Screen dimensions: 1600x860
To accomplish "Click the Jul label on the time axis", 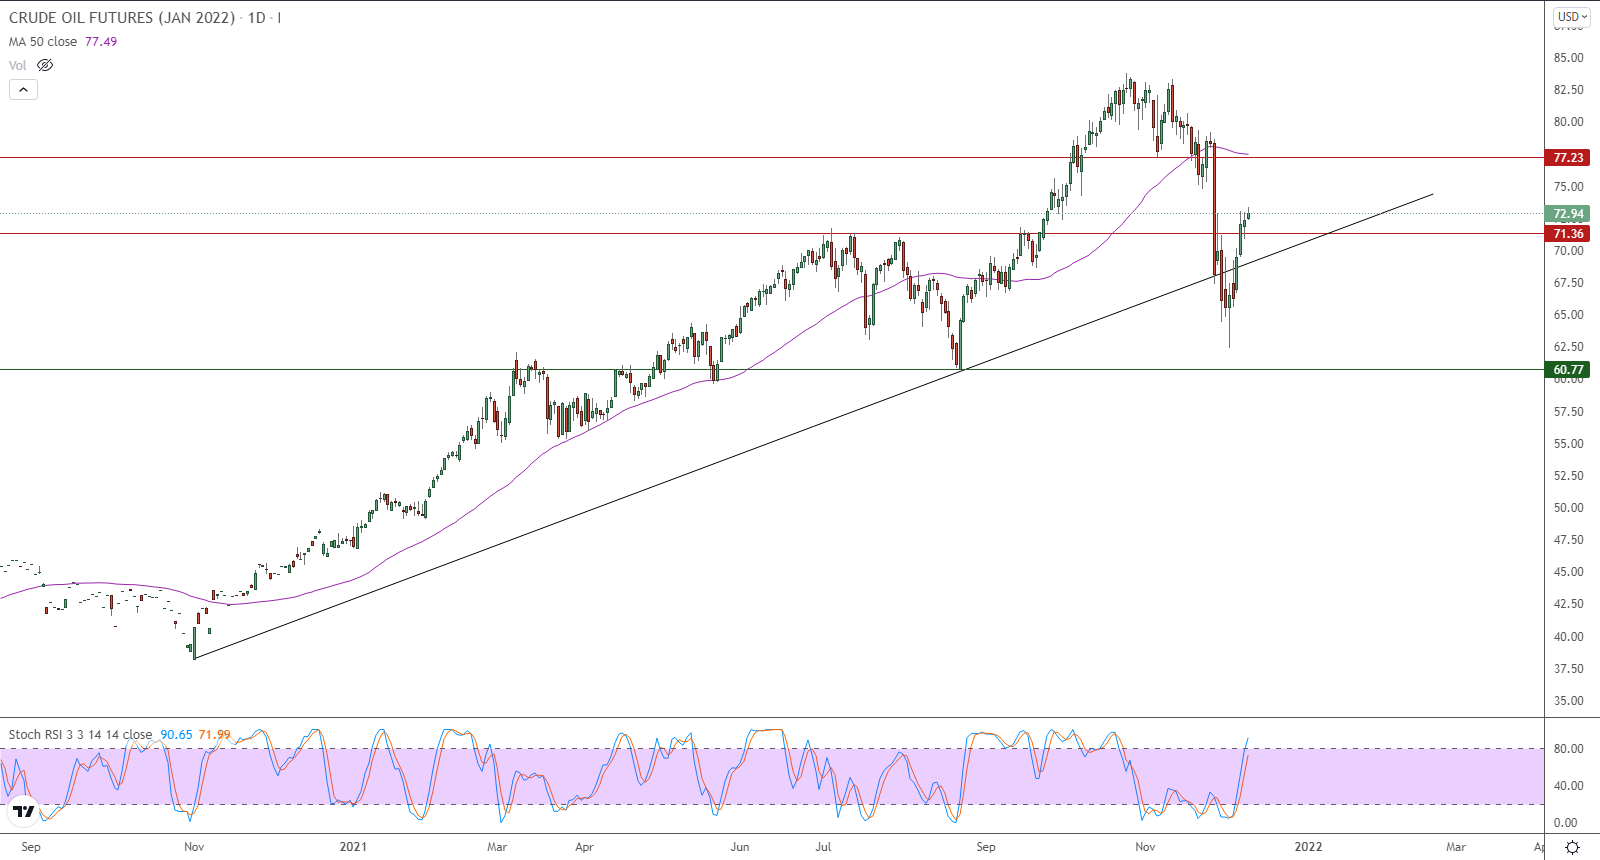I will (x=823, y=847).
